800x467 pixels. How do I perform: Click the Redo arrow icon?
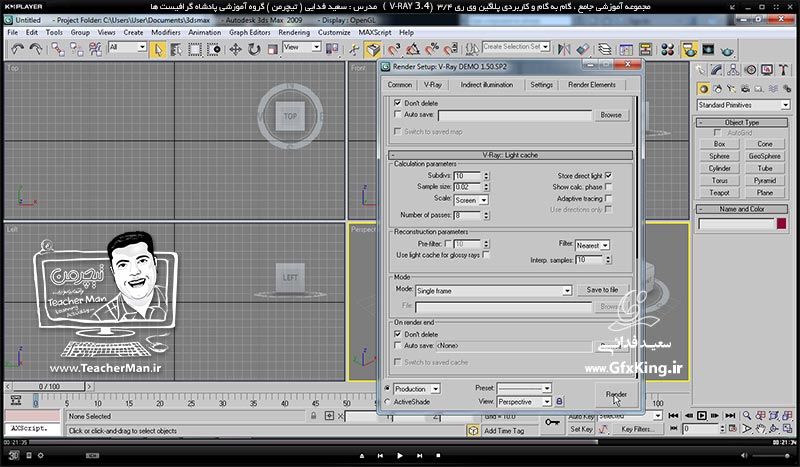tap(36, 49)
